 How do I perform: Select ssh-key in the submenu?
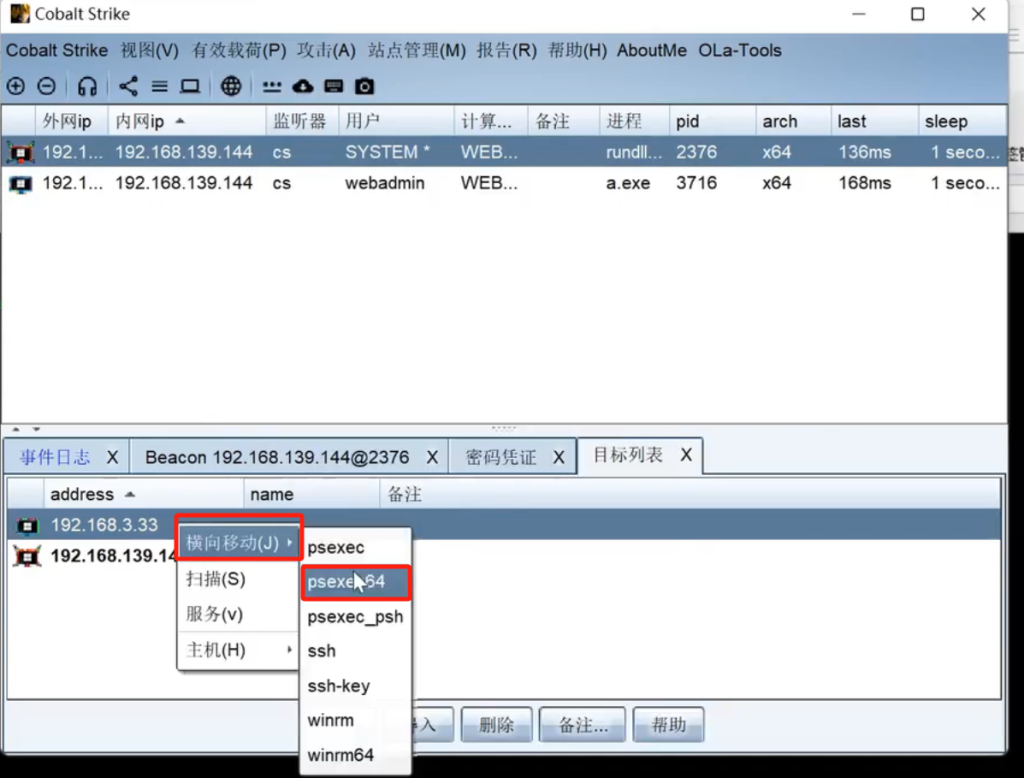(355, 686)
